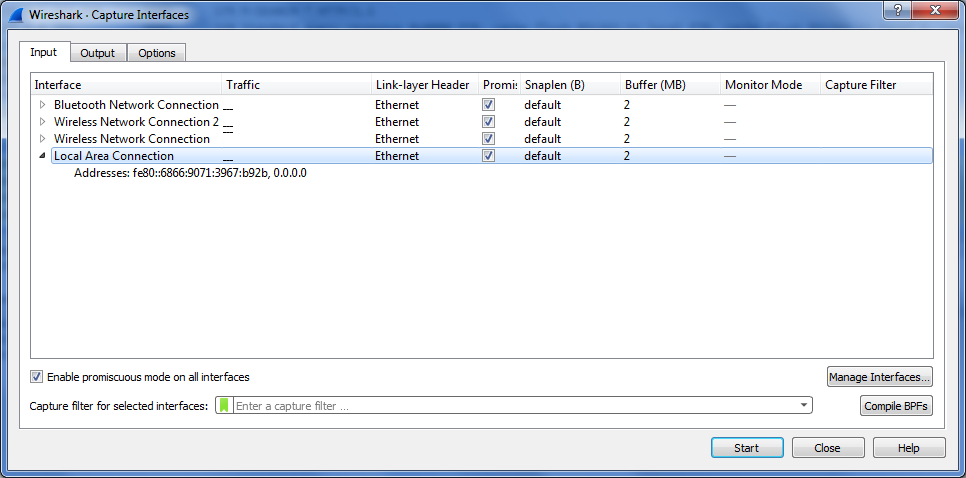Click the Compile BPFs button
Screen dimensions: 966x478
click(896, 406)
